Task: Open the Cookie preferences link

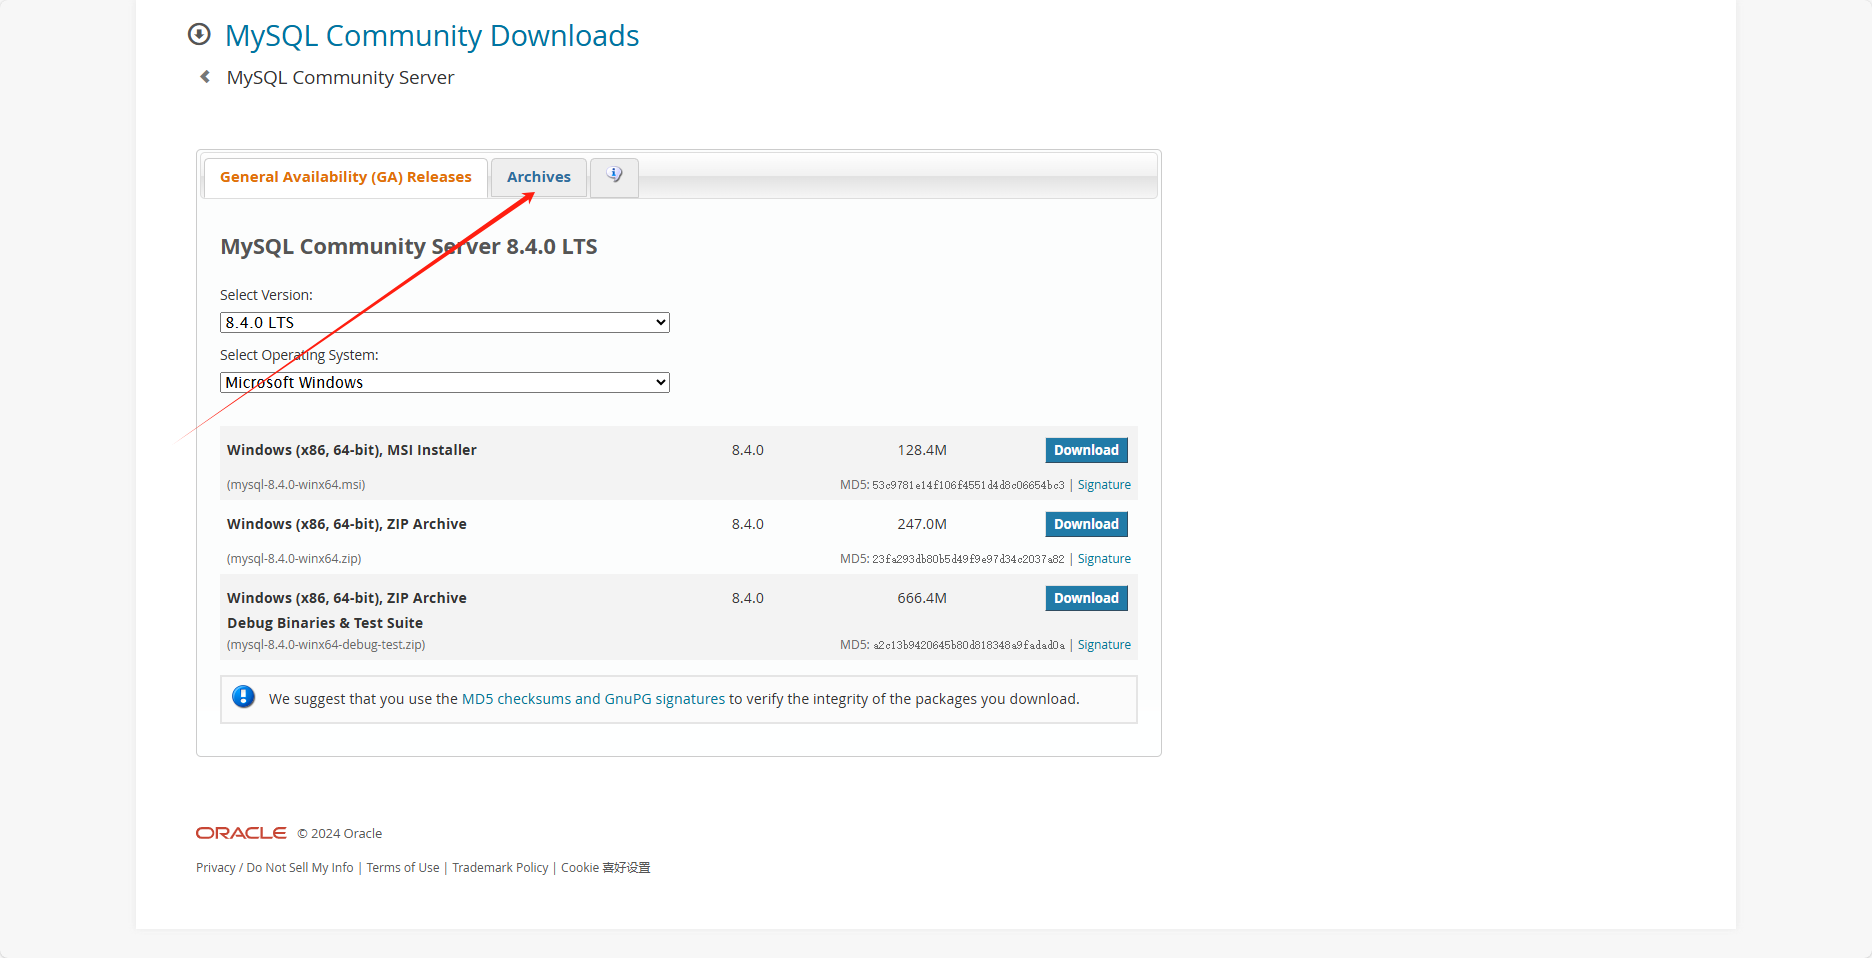Action: 606,868
